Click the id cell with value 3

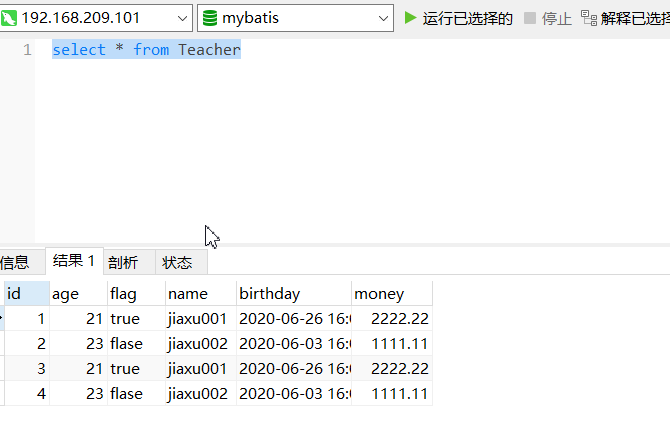click(x=27, y=368)
